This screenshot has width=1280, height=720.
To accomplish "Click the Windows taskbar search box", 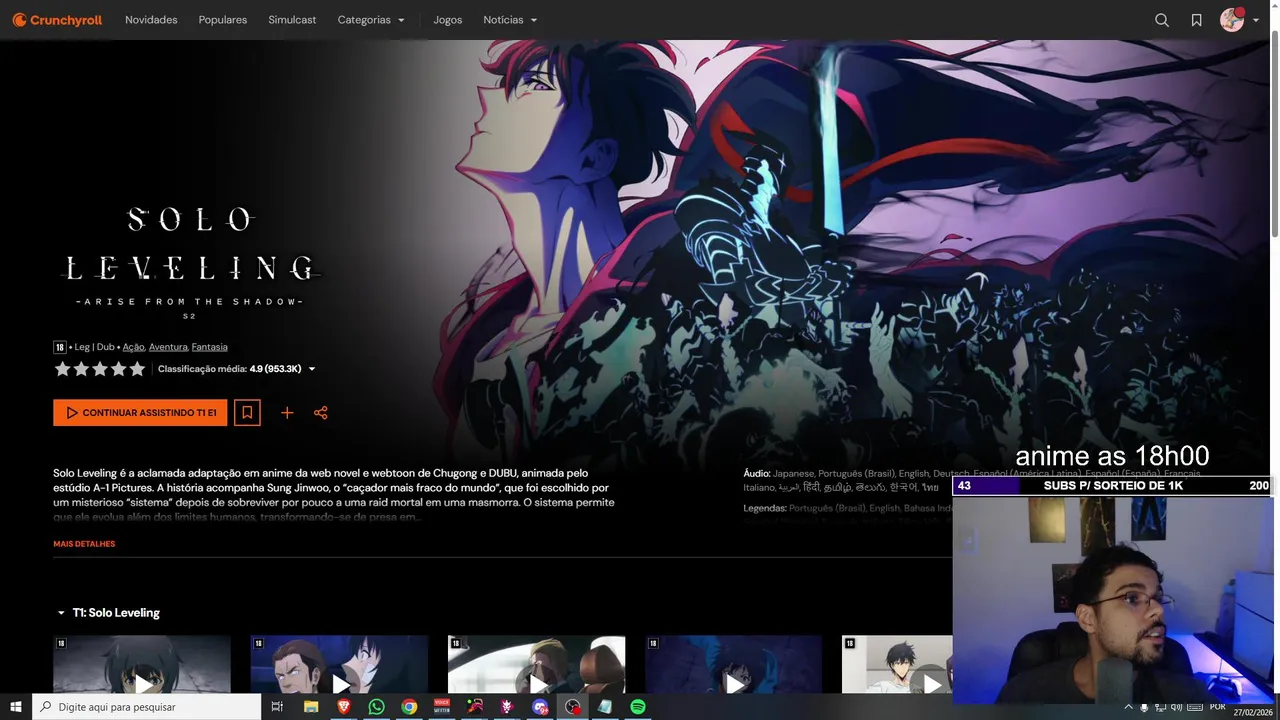I will pos(147,707).
